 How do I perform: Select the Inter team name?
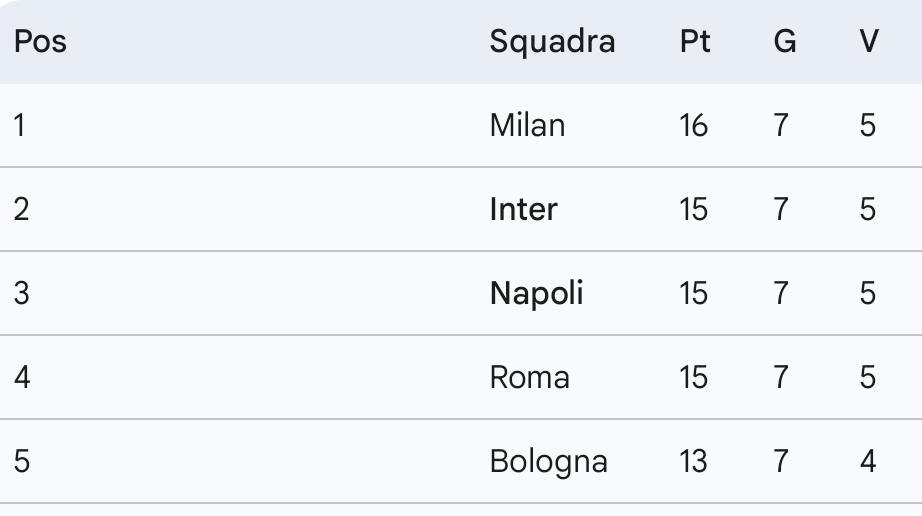(524, 209)
